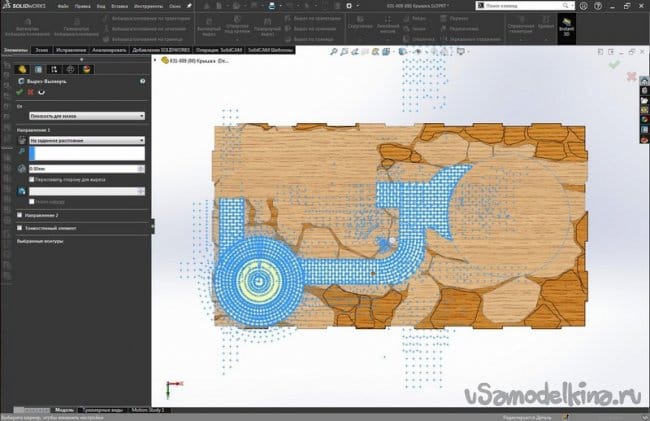Select the Motion Study 1 tab
The width and height of the screenshot is (650, 421).
pyautogui.click(x=151, y=410)
